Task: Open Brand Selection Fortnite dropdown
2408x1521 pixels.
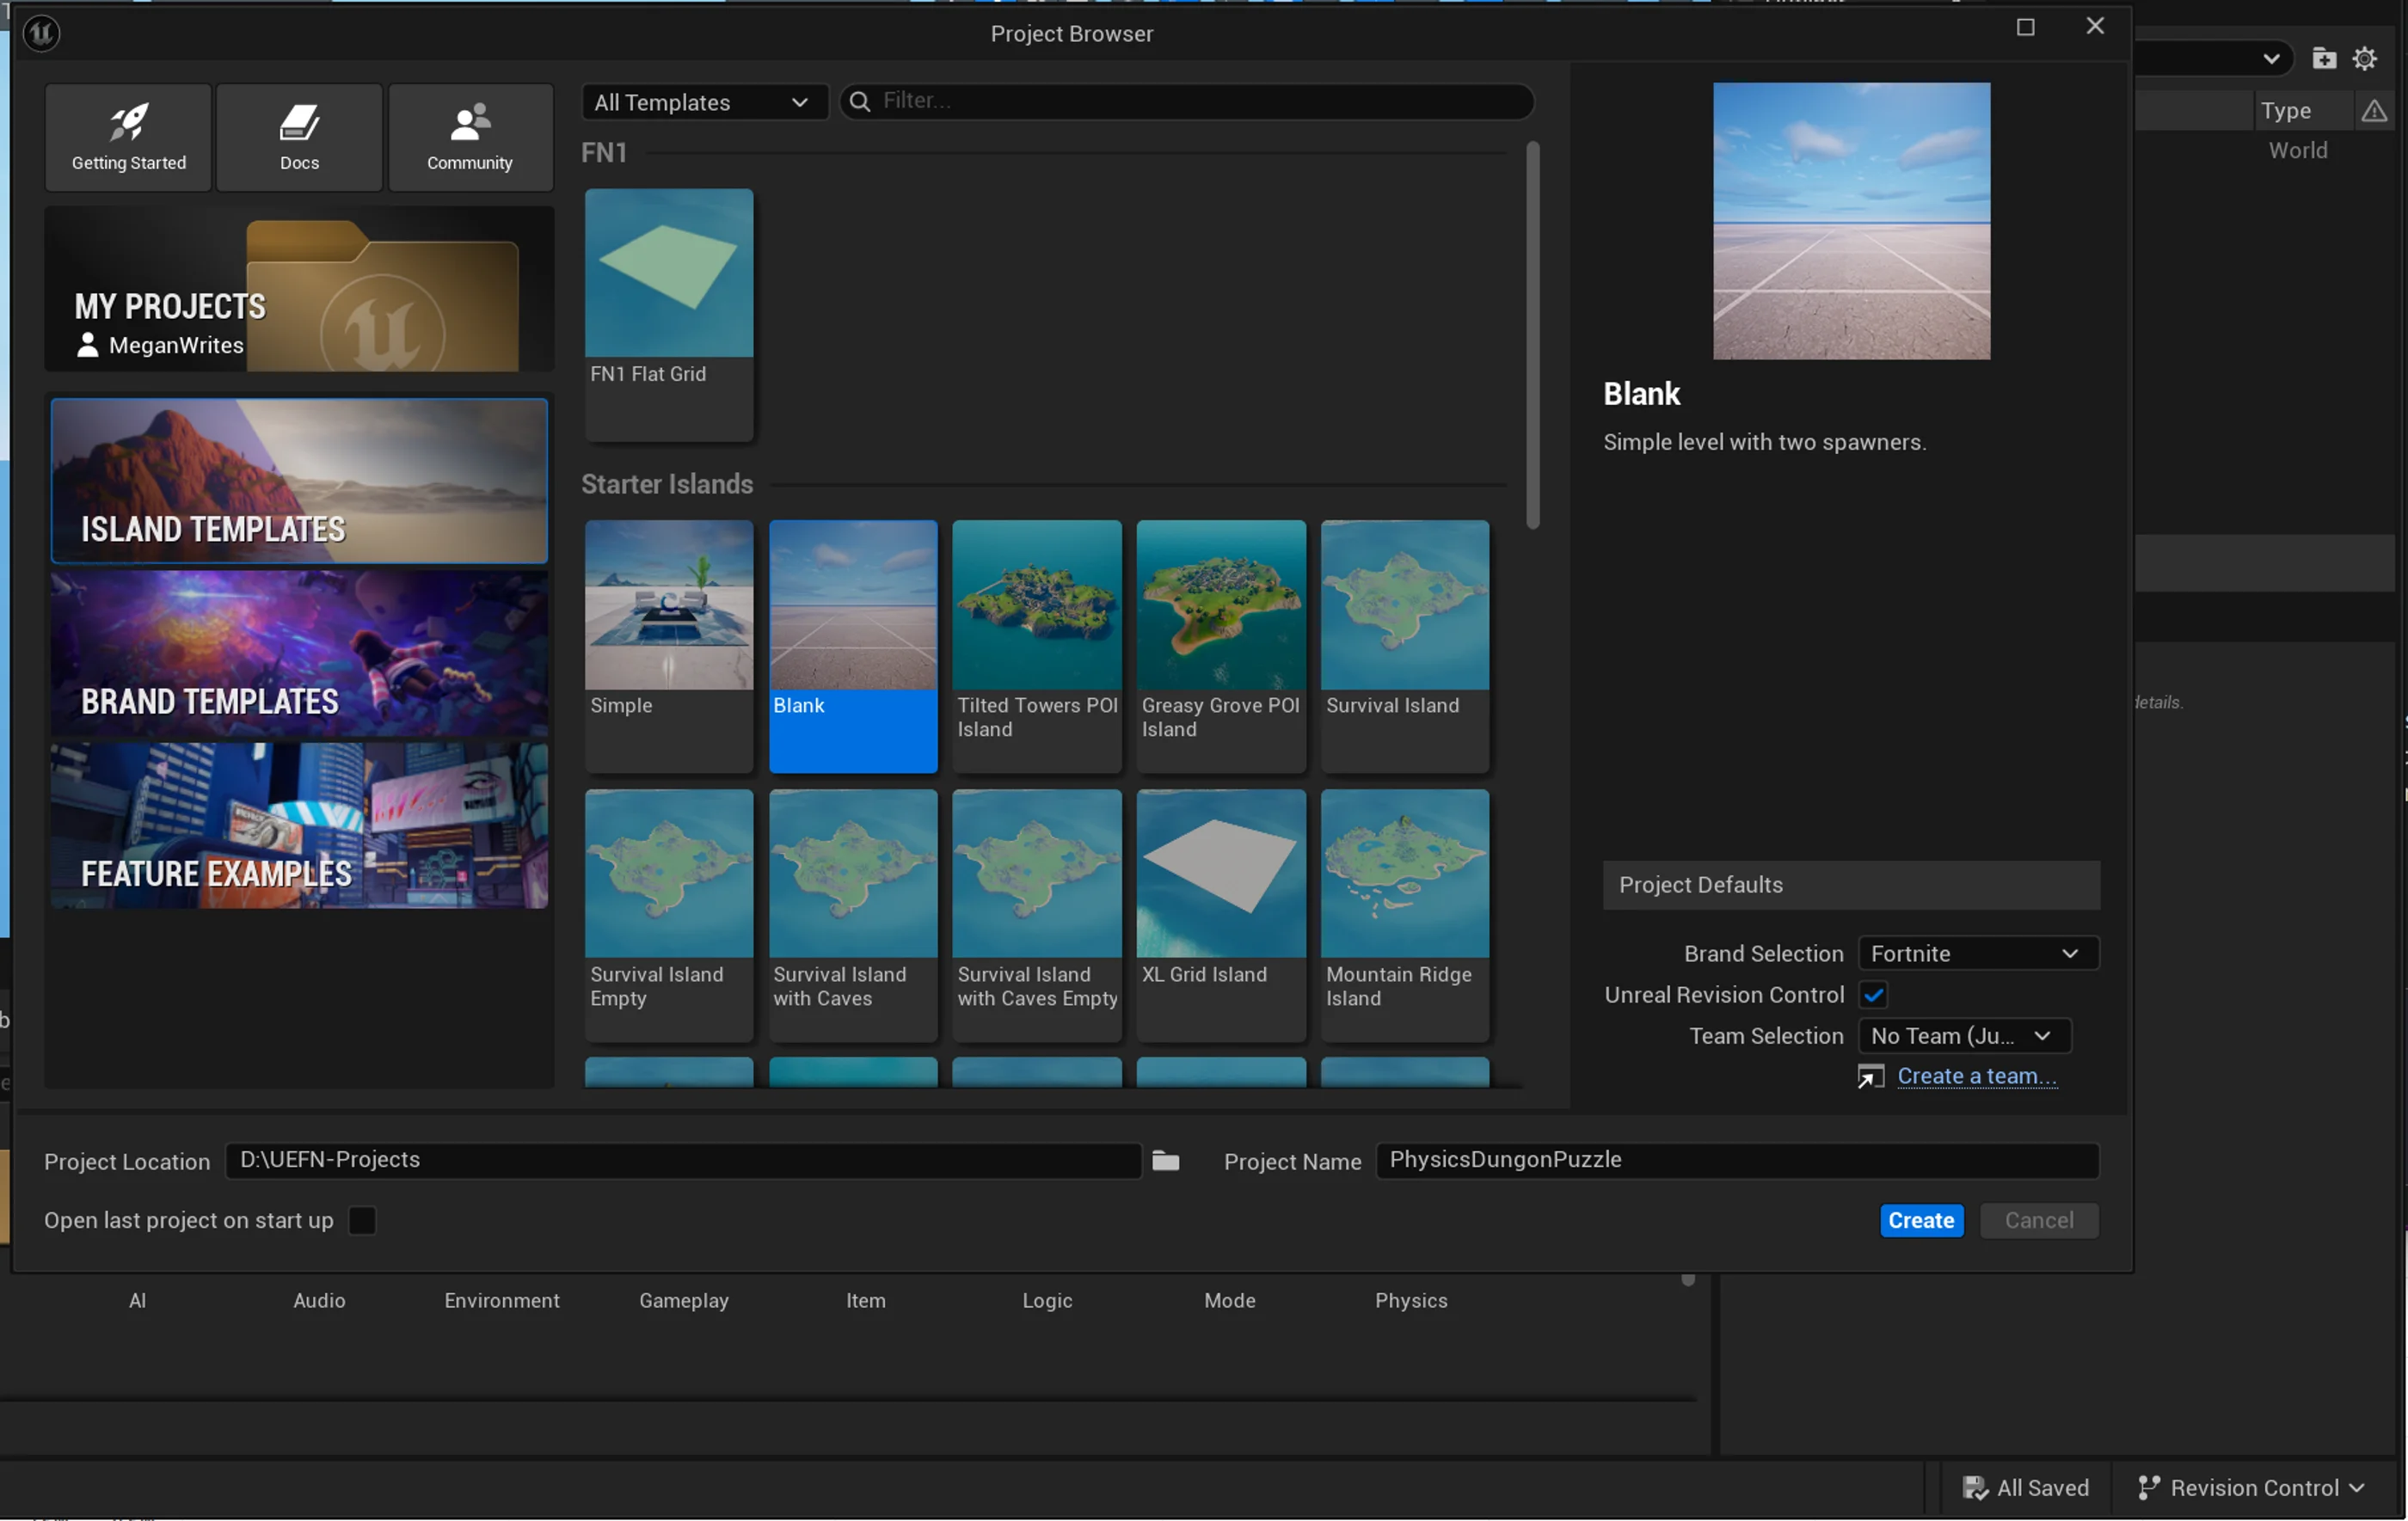Action: tap(1978, 953)
